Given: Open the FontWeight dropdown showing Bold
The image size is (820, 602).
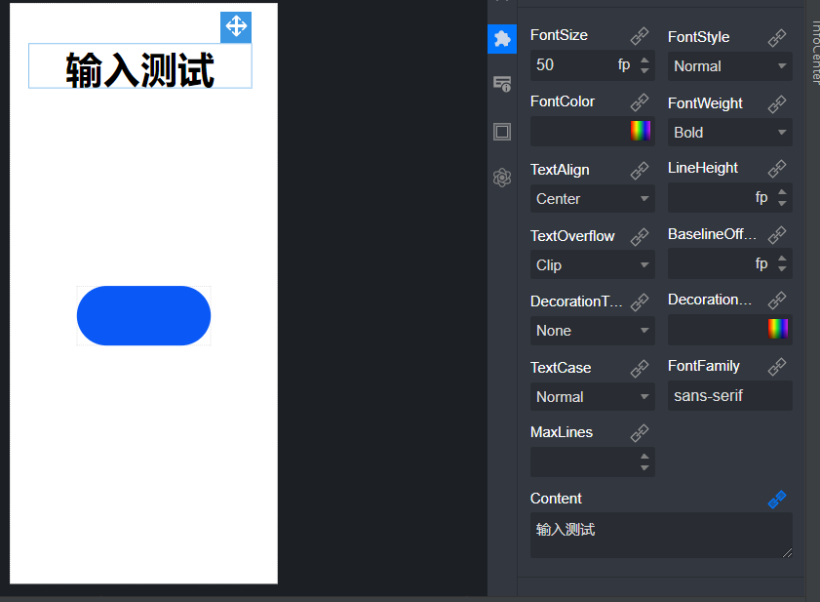Looking at the screenshot, I should coord(729,132).
